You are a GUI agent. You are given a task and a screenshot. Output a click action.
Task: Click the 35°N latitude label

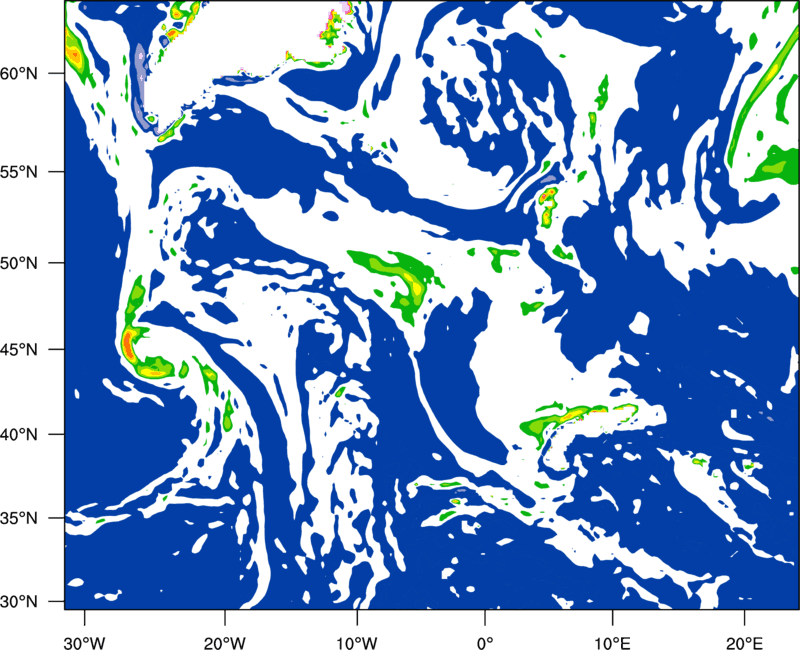click(x=19, y=518)
